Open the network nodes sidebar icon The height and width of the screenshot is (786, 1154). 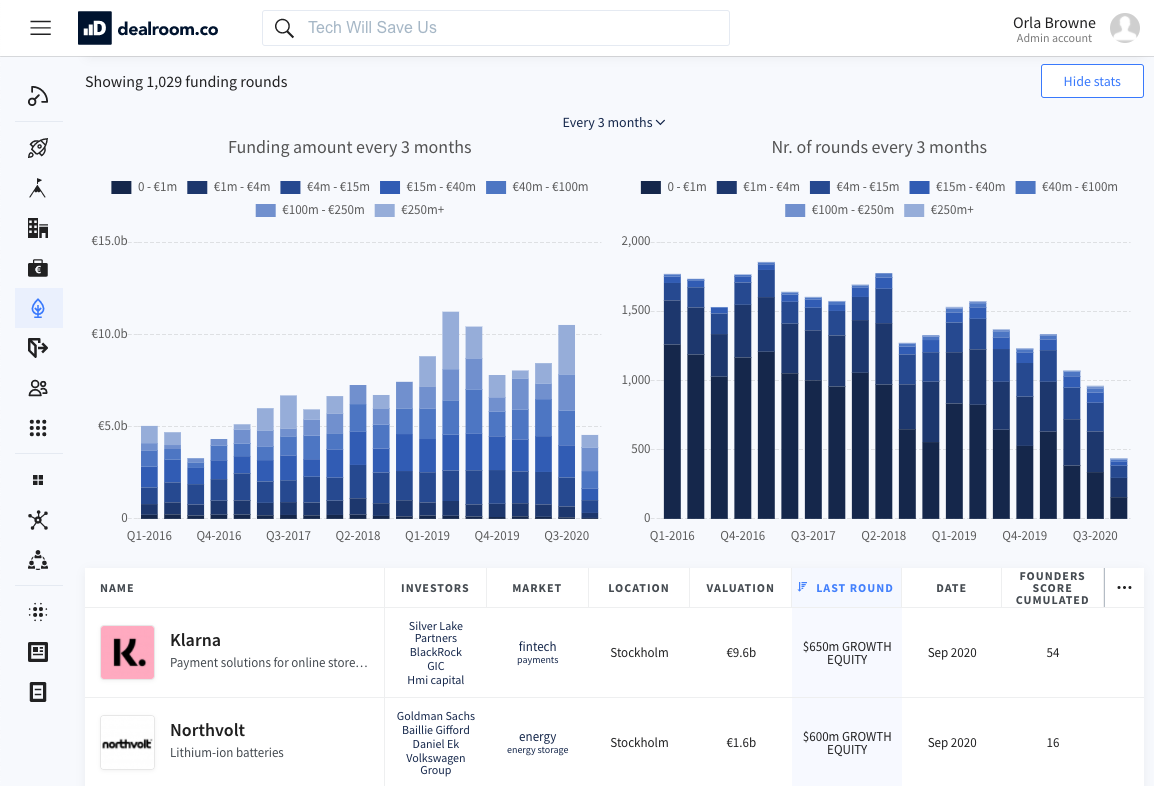pos(38,520)
